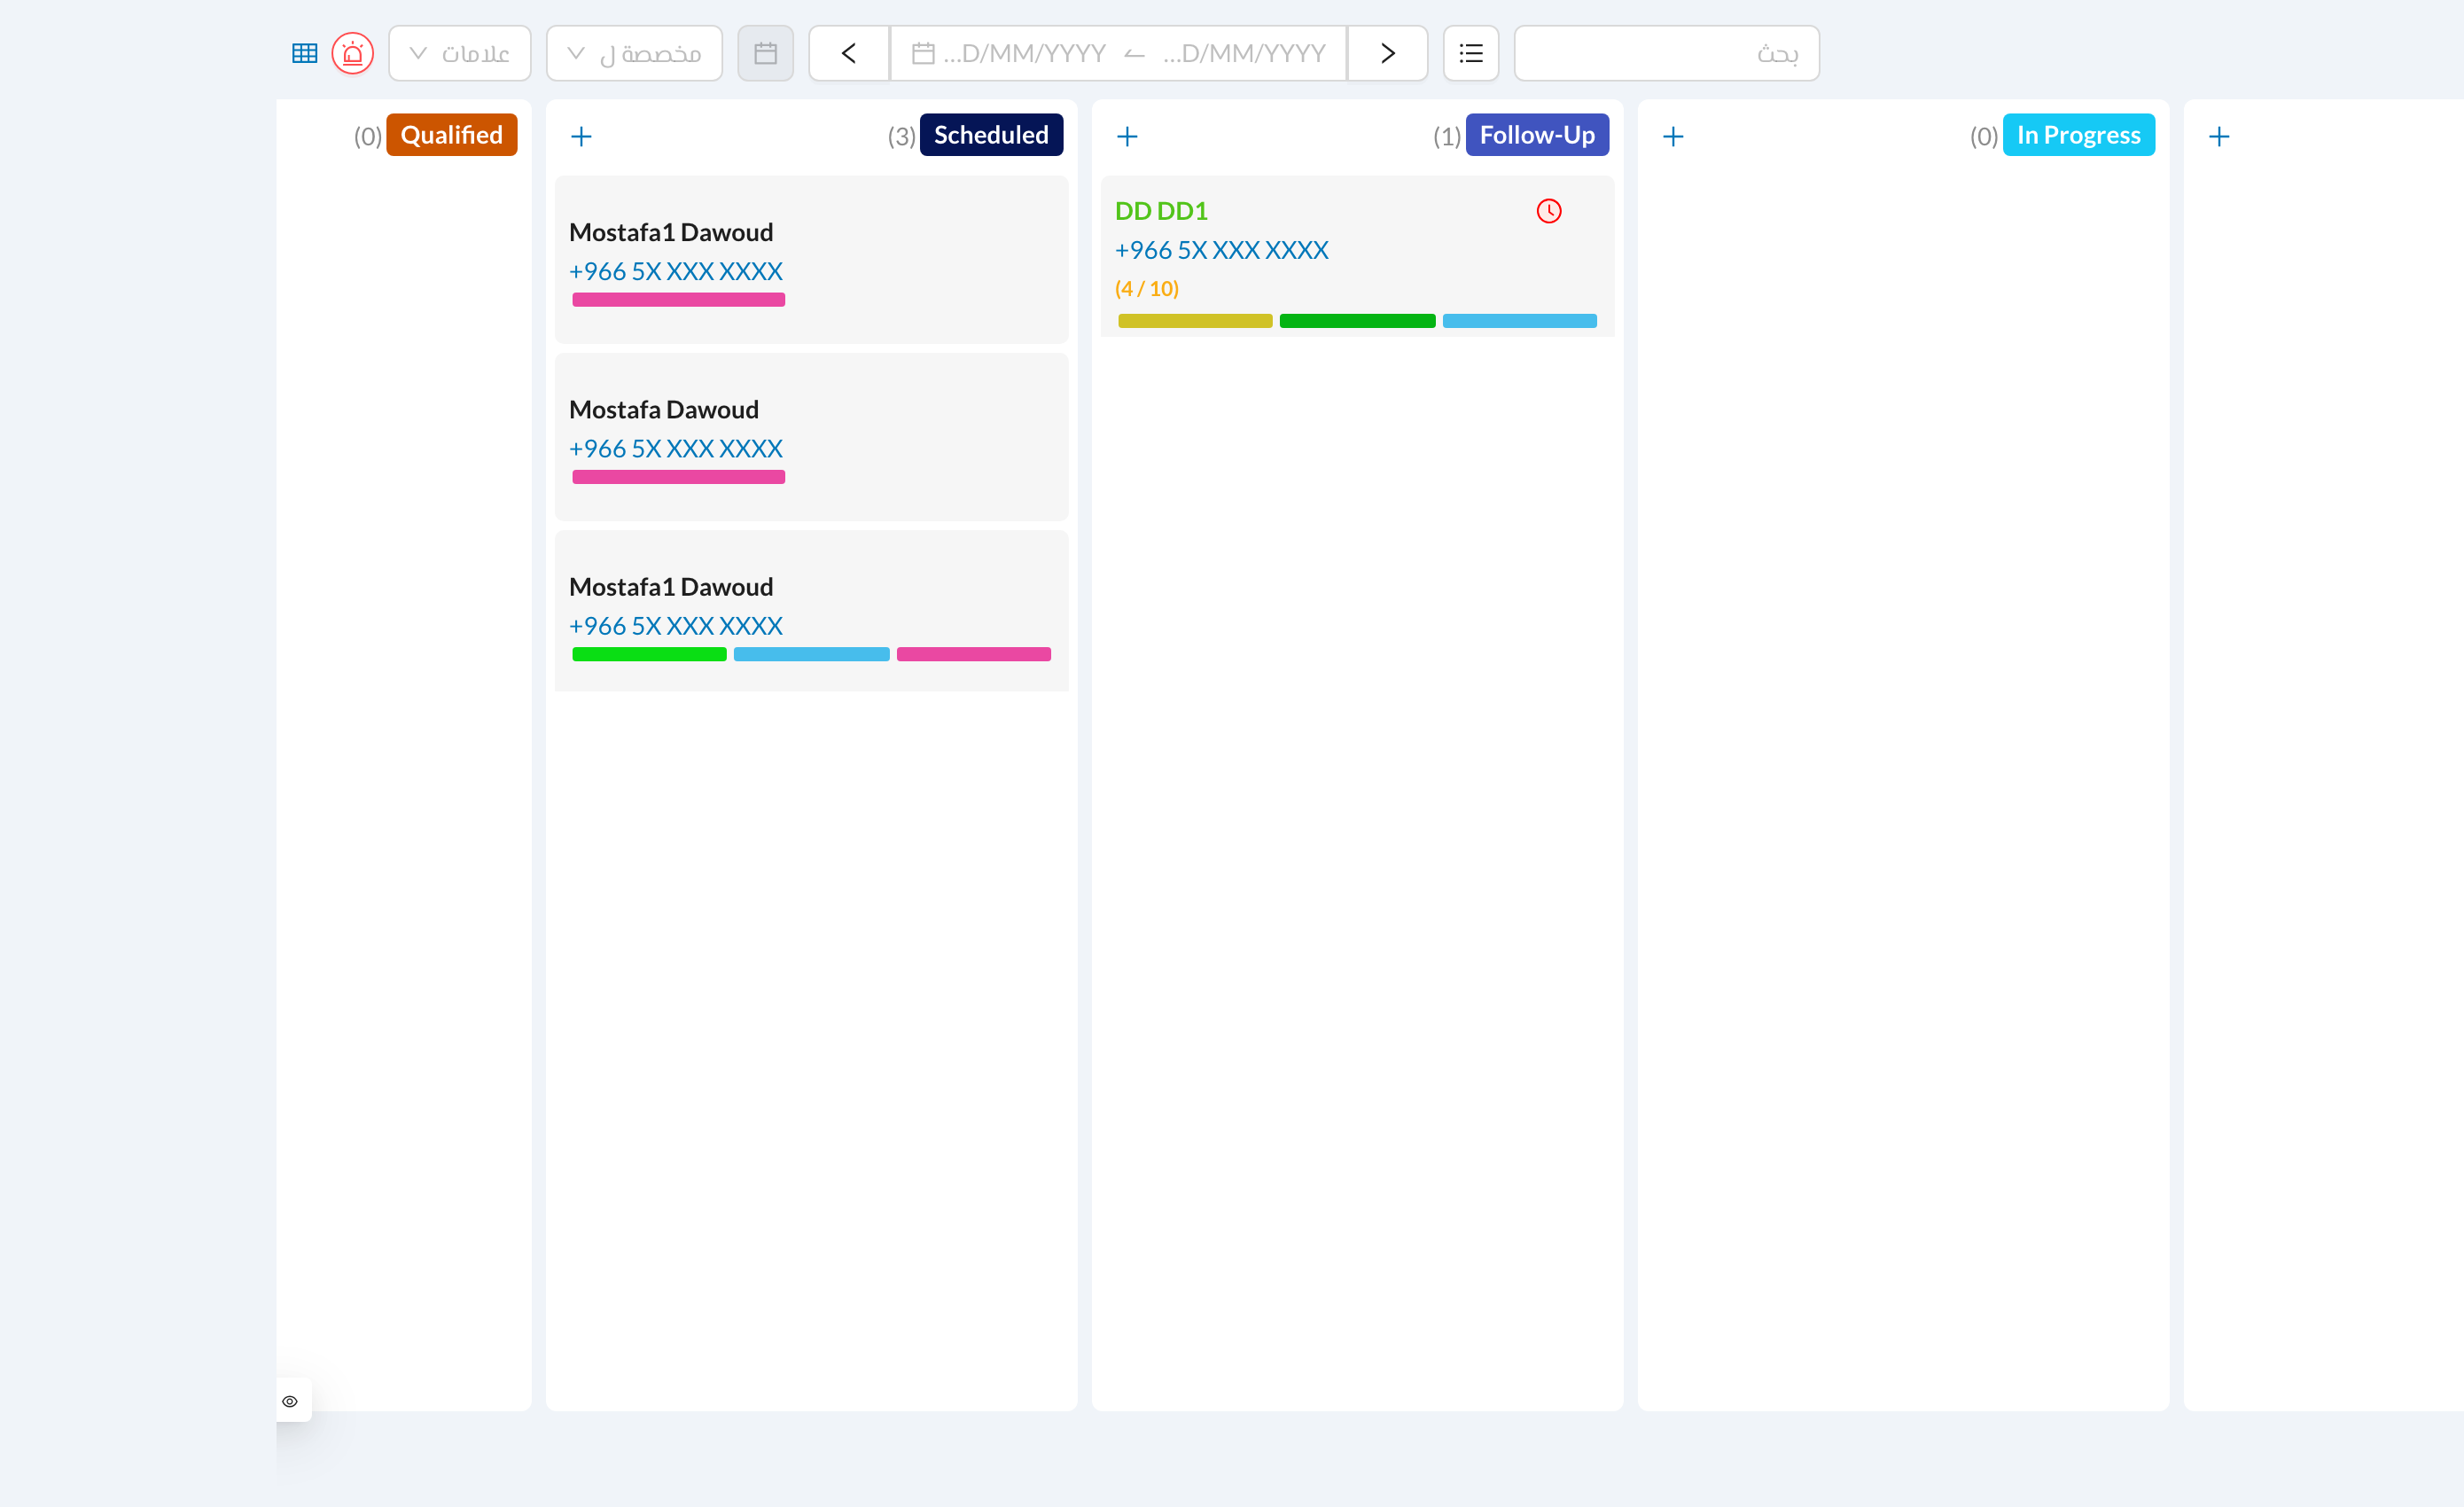This screenshot has width=2464, height=1507.
Task: Click the (1) count beside Follow-Up
Action: click(1447, 137)
